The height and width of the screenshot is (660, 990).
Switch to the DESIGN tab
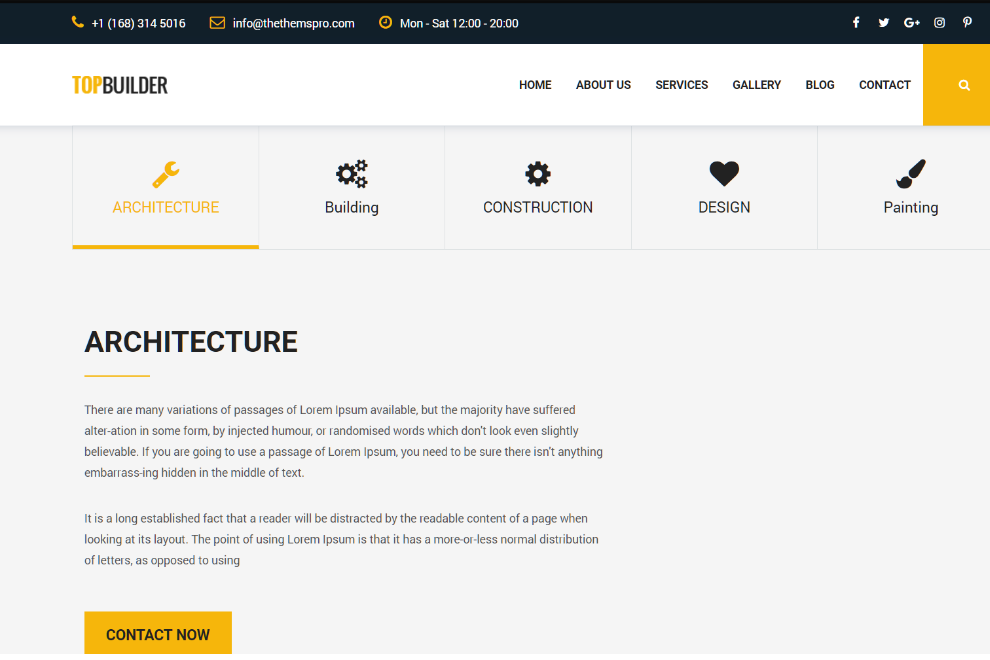pyautogui.click(x=724, y=188)
